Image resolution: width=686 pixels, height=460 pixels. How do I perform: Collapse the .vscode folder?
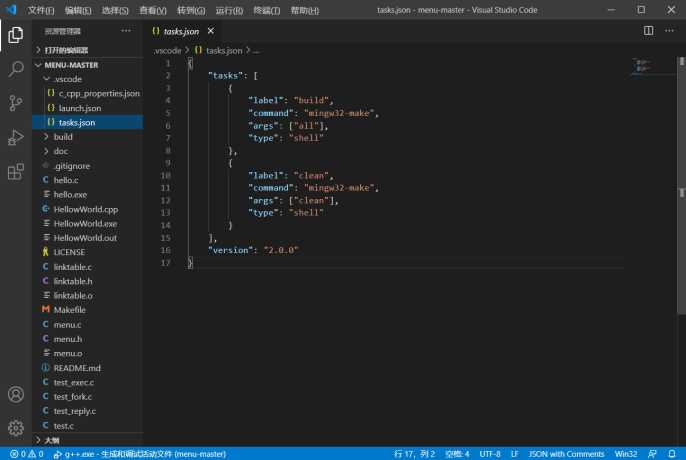pyautogui.click(x=88, y=79)
